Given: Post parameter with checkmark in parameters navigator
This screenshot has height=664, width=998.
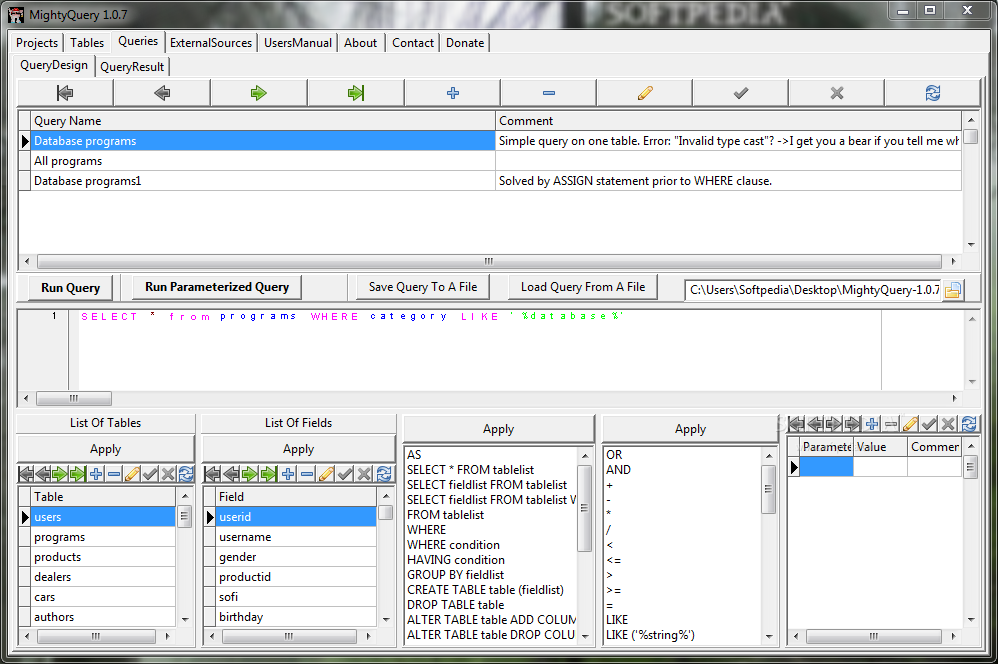Looking at the screenshot, I should tap(929, 423).
